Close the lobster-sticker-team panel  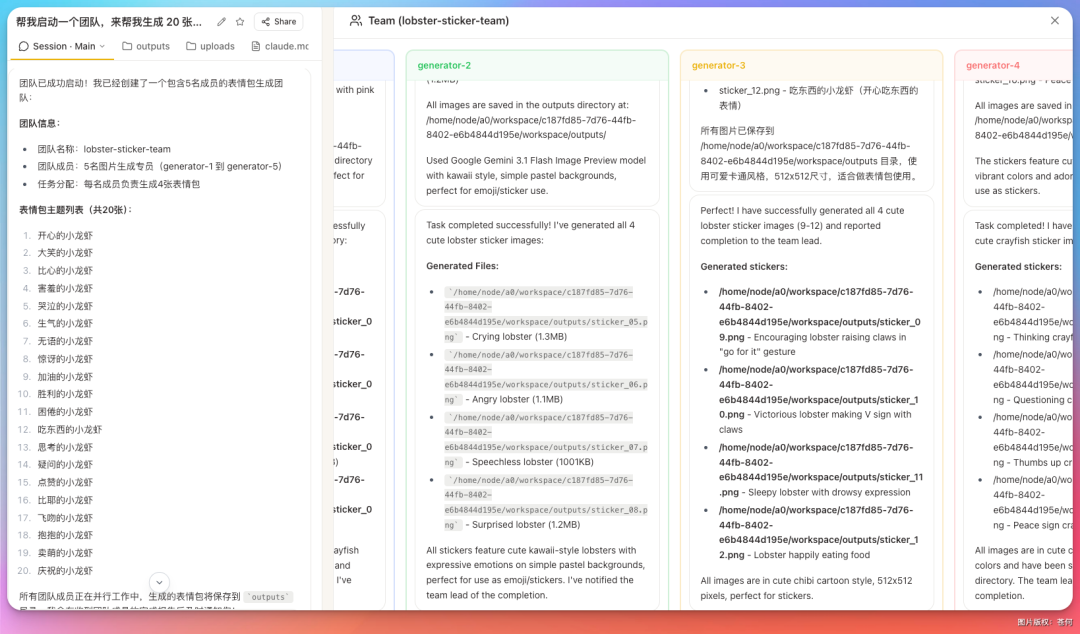click(1054, 20)
